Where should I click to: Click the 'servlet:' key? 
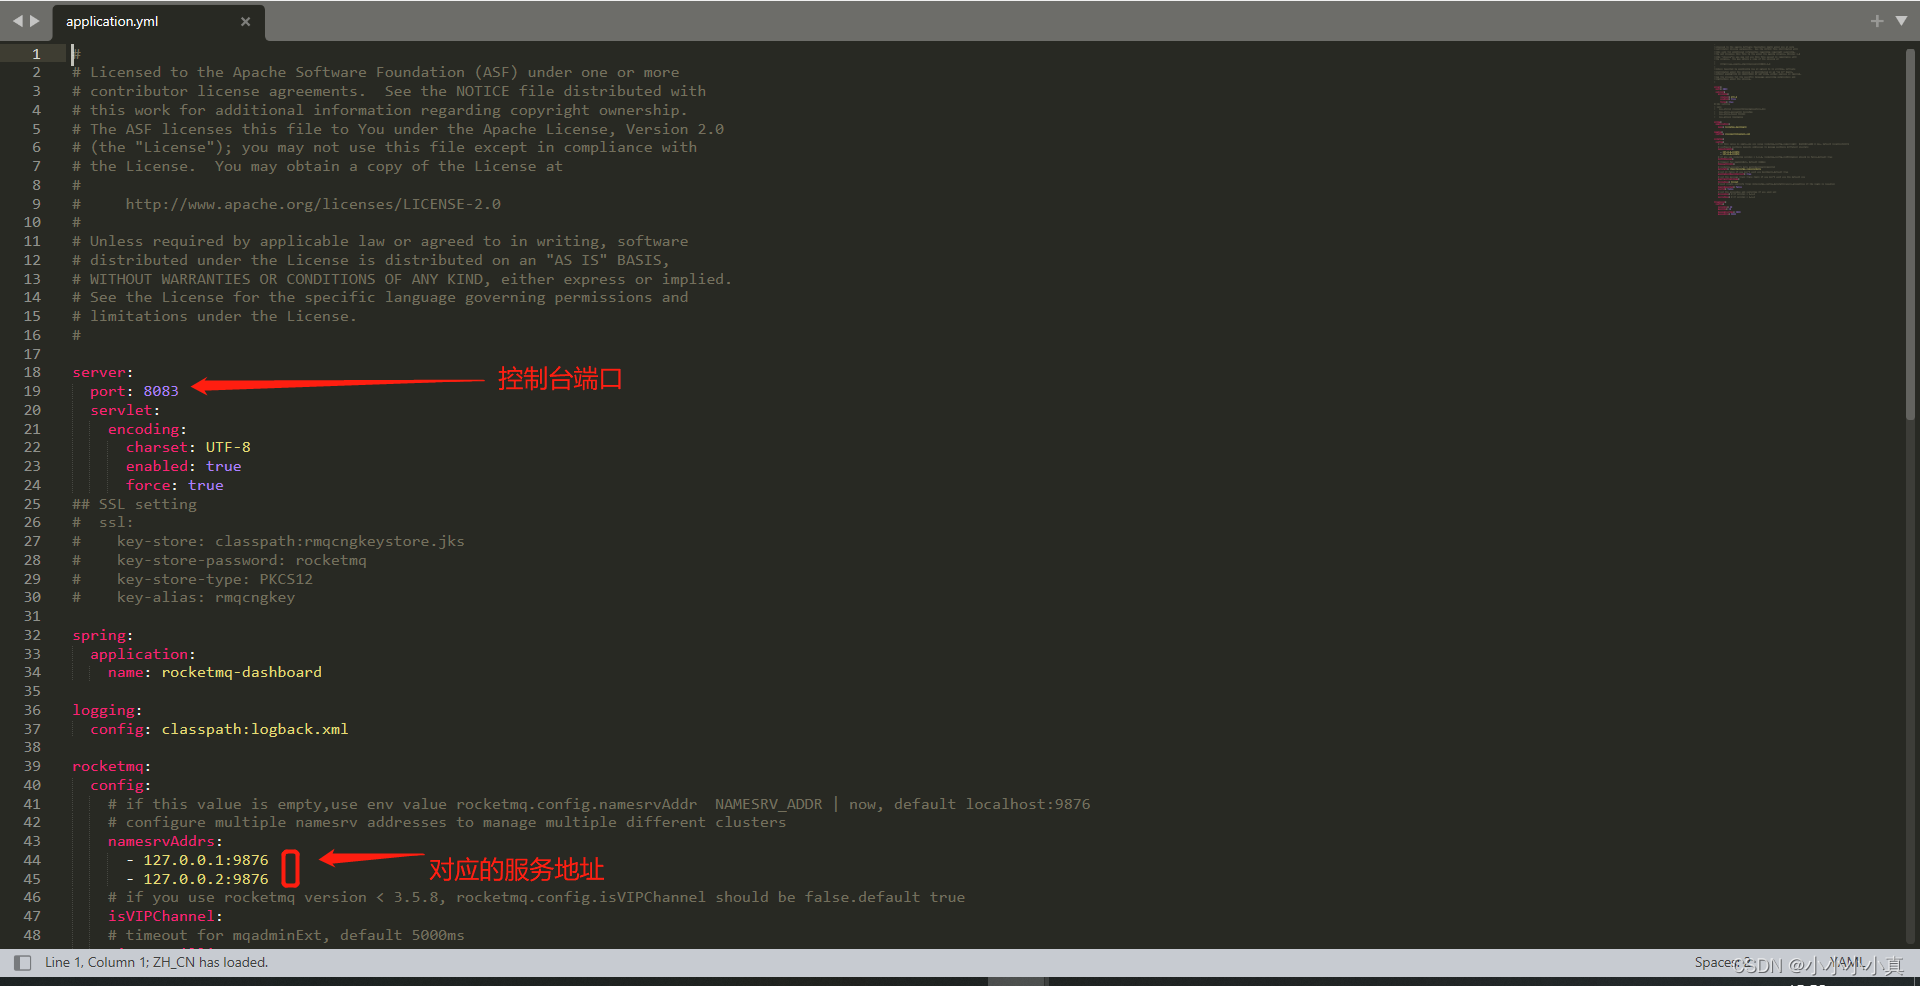click(x=125, y=410)
